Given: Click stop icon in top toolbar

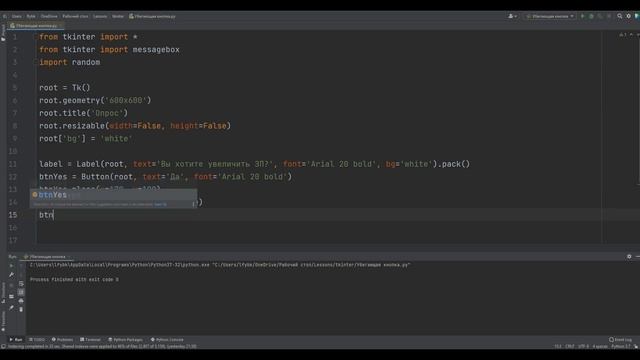Looking at the screenshot, I should pyautogui.click(x=609, y=16).
